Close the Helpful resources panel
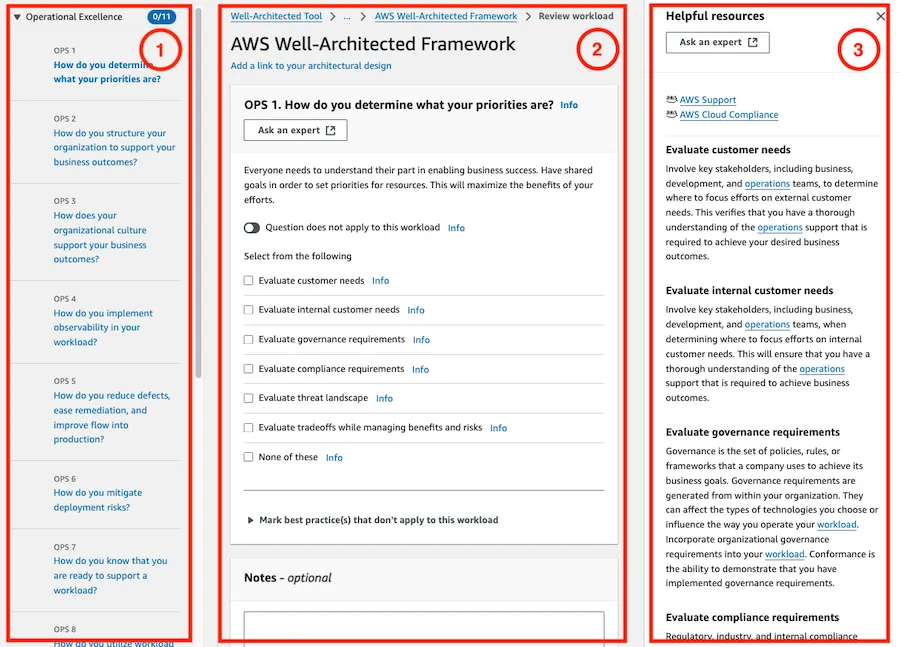 (880, 17)
